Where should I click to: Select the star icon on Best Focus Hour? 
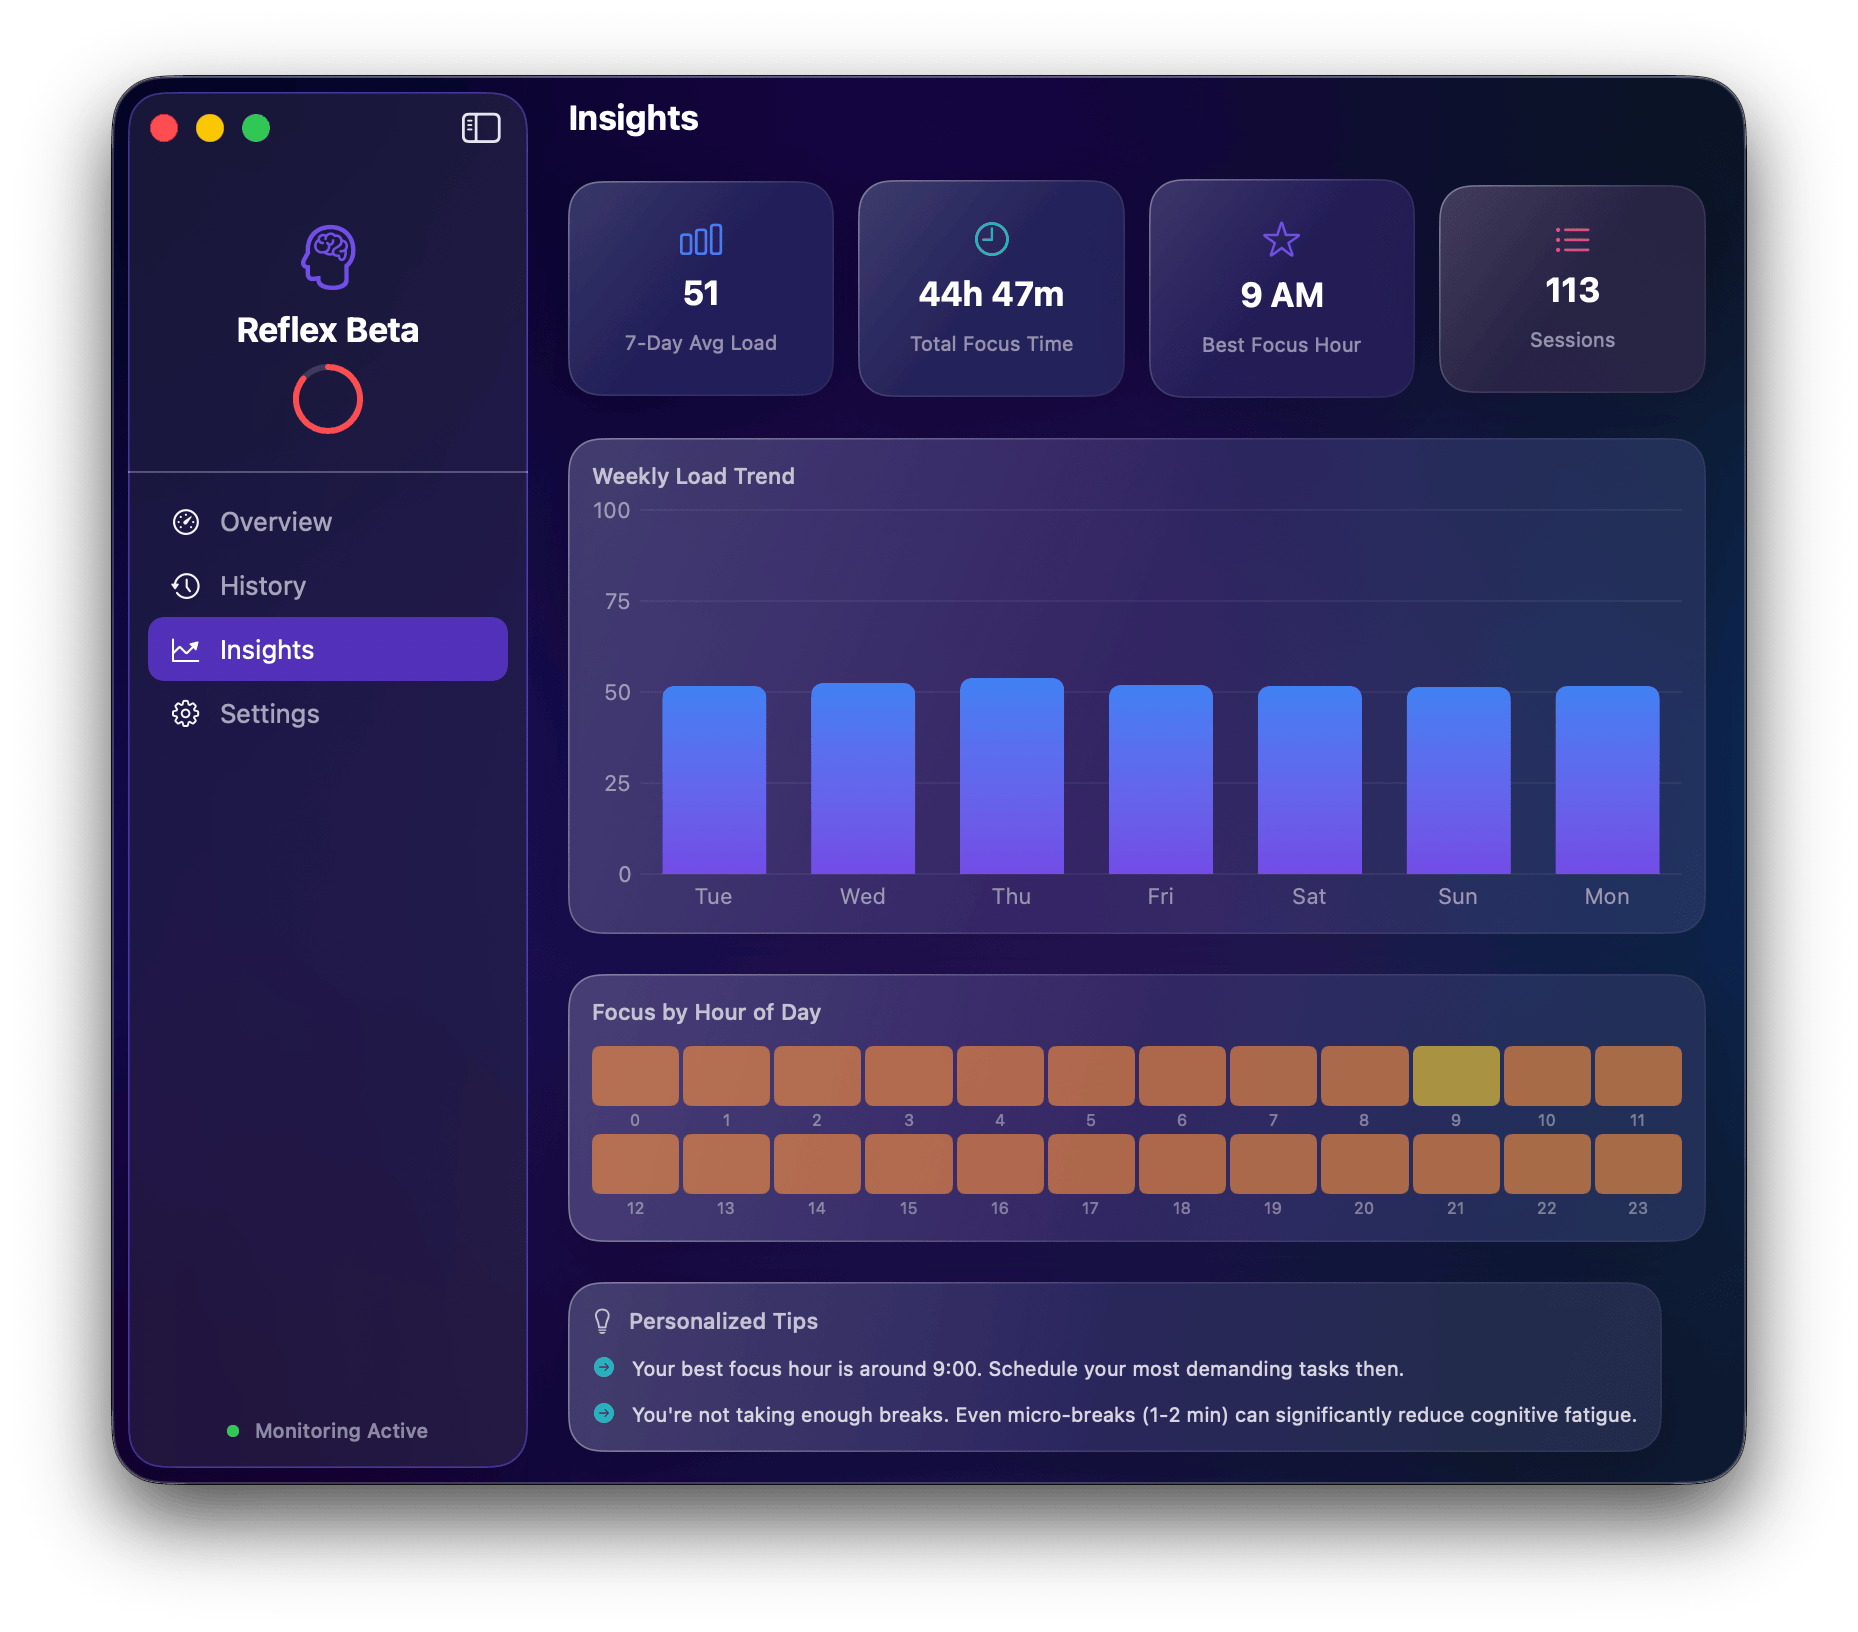(x=1281, y=240)
